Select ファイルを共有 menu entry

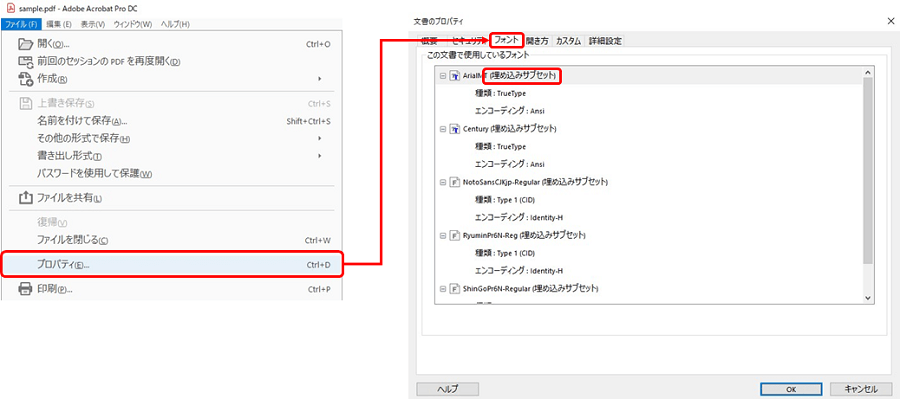pos(172,198)
